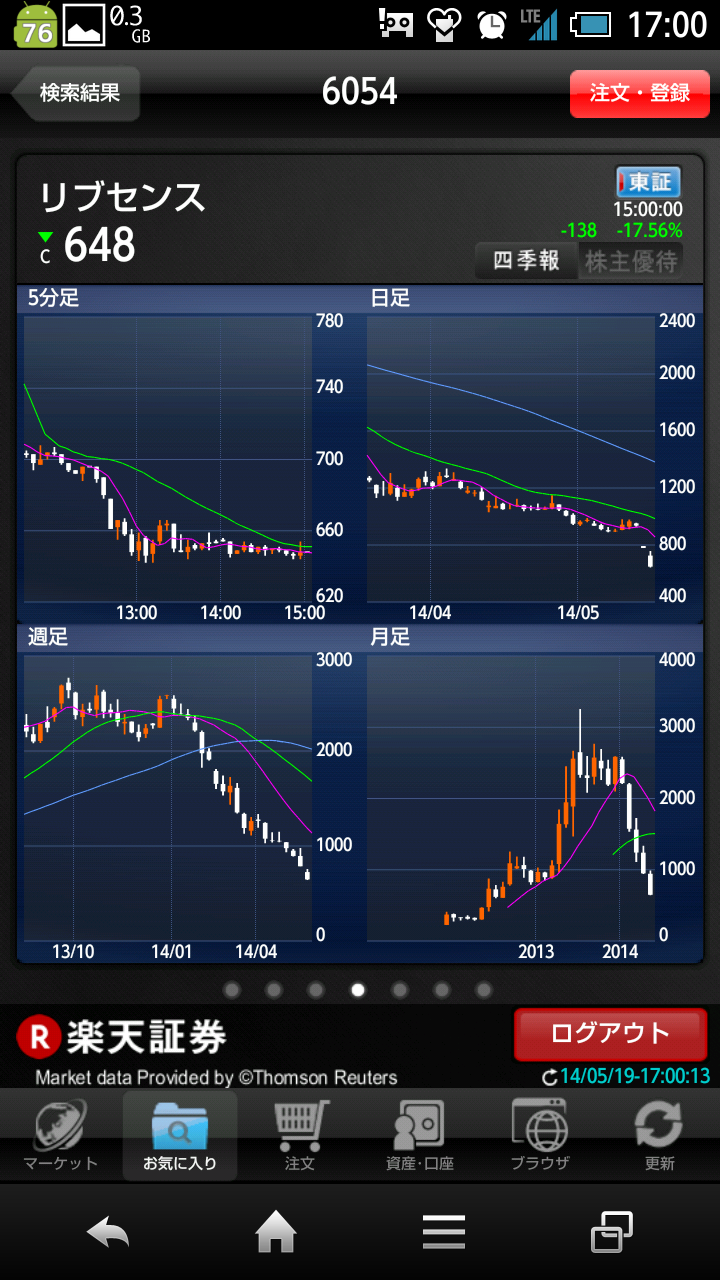Screen dimensions: 720x1280
Task: Jump to the last page indicator dot
Action: coord(484,990)
